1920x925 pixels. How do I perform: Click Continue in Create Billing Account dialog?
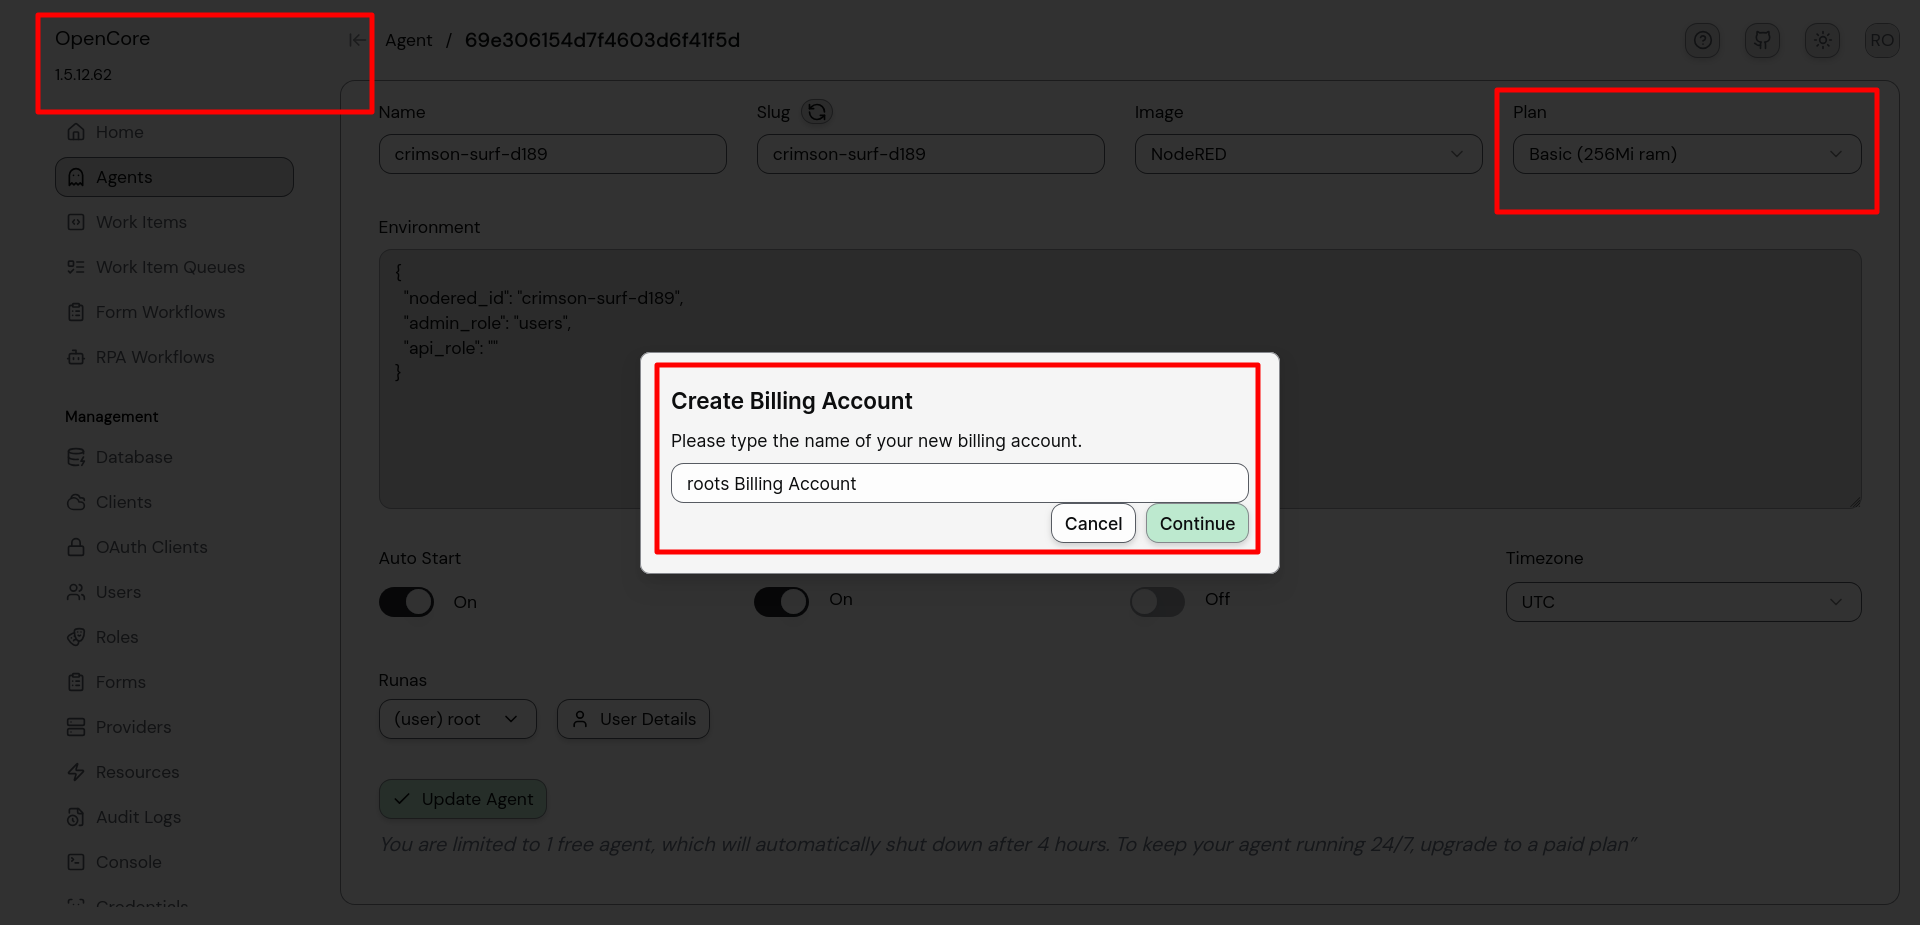[x=1196, y=523]
